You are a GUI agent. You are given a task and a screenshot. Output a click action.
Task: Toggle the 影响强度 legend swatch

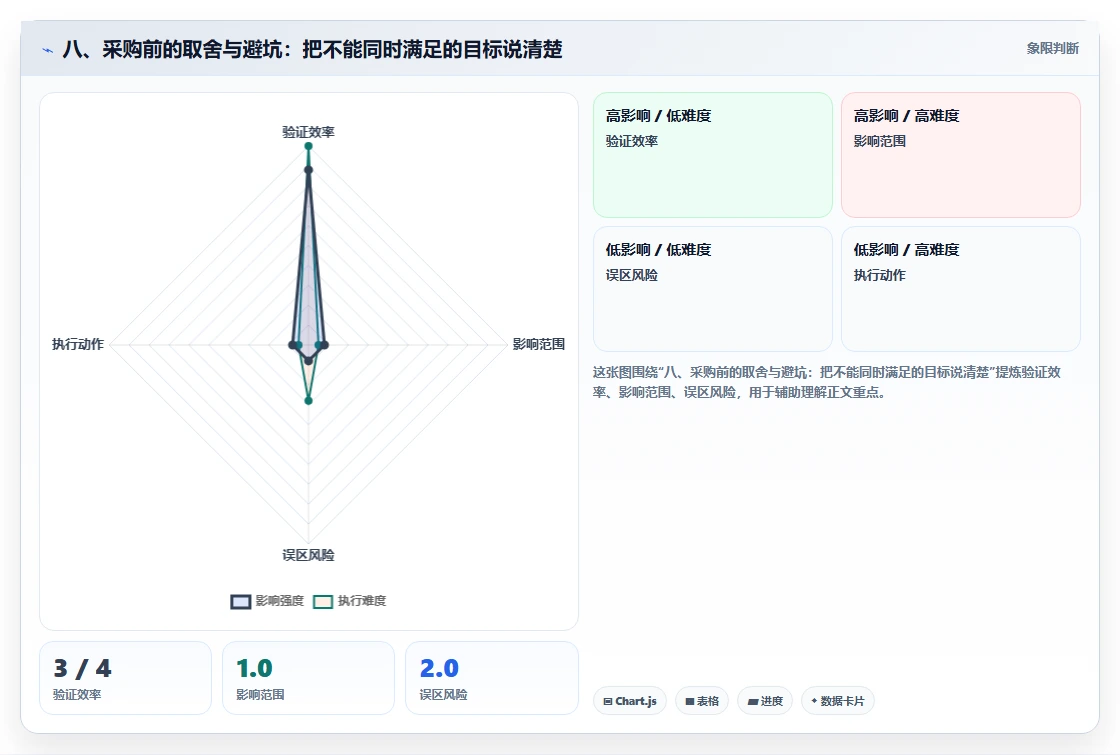241,601
